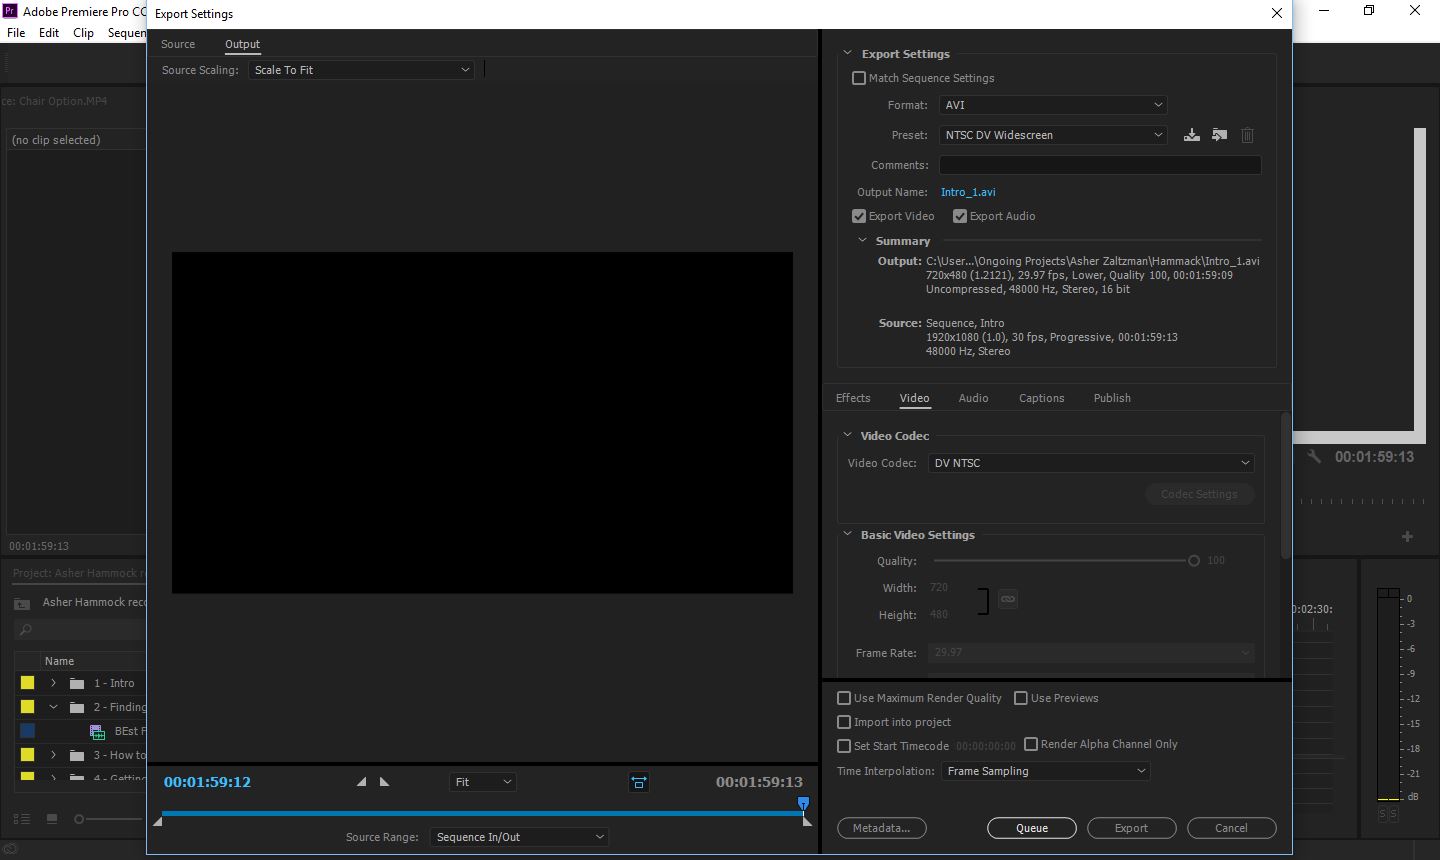Enable Use Maximum Render Quality
Screen dimensions: 1440x860
[844, 698]
